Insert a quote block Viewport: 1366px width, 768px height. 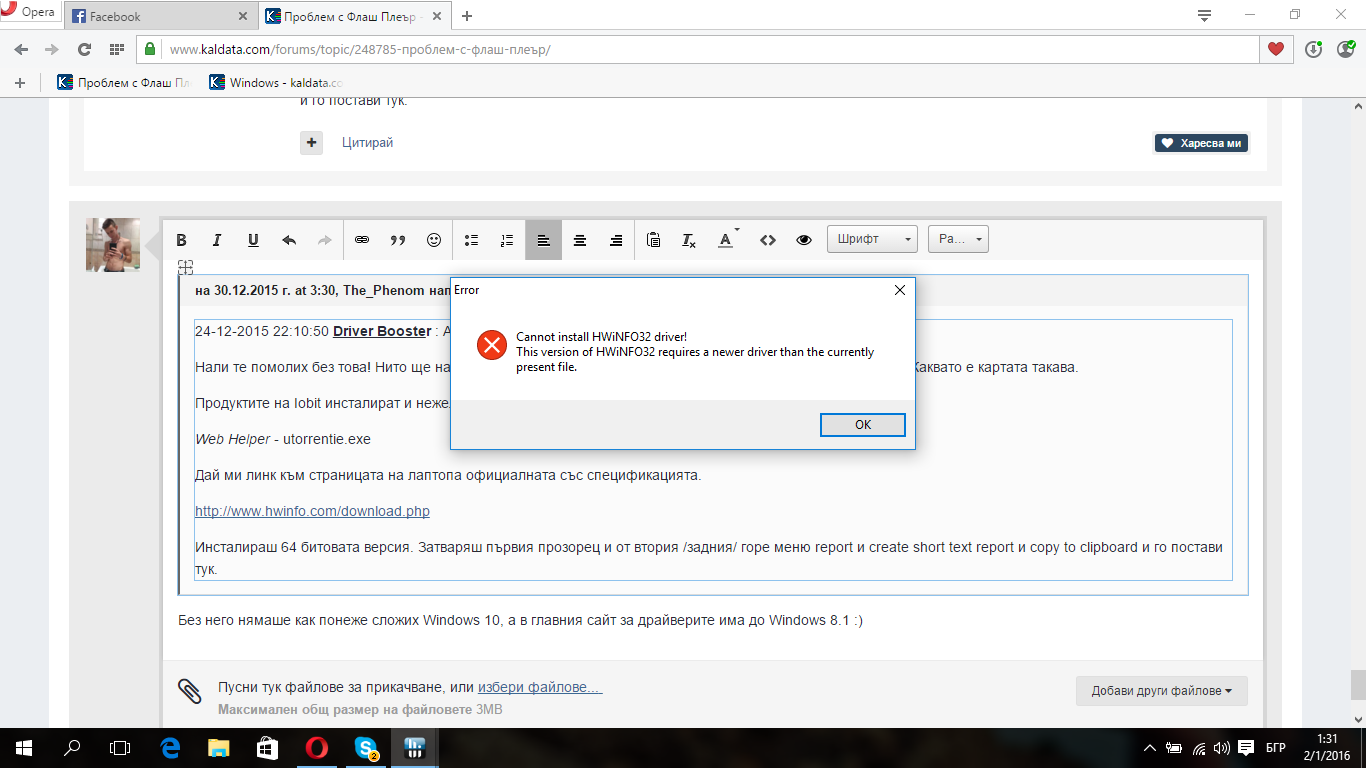[x=398, y=240]
